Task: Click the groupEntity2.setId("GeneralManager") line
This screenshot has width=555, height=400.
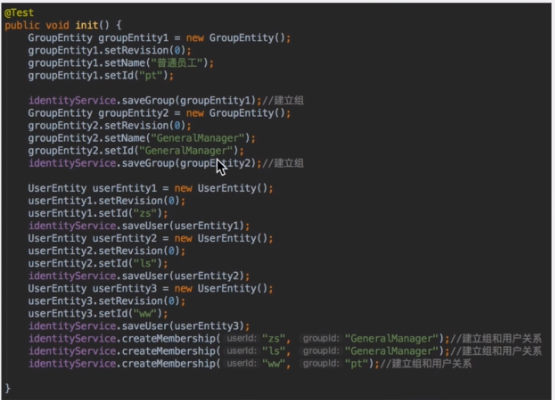Action: (x=136, y=151)
